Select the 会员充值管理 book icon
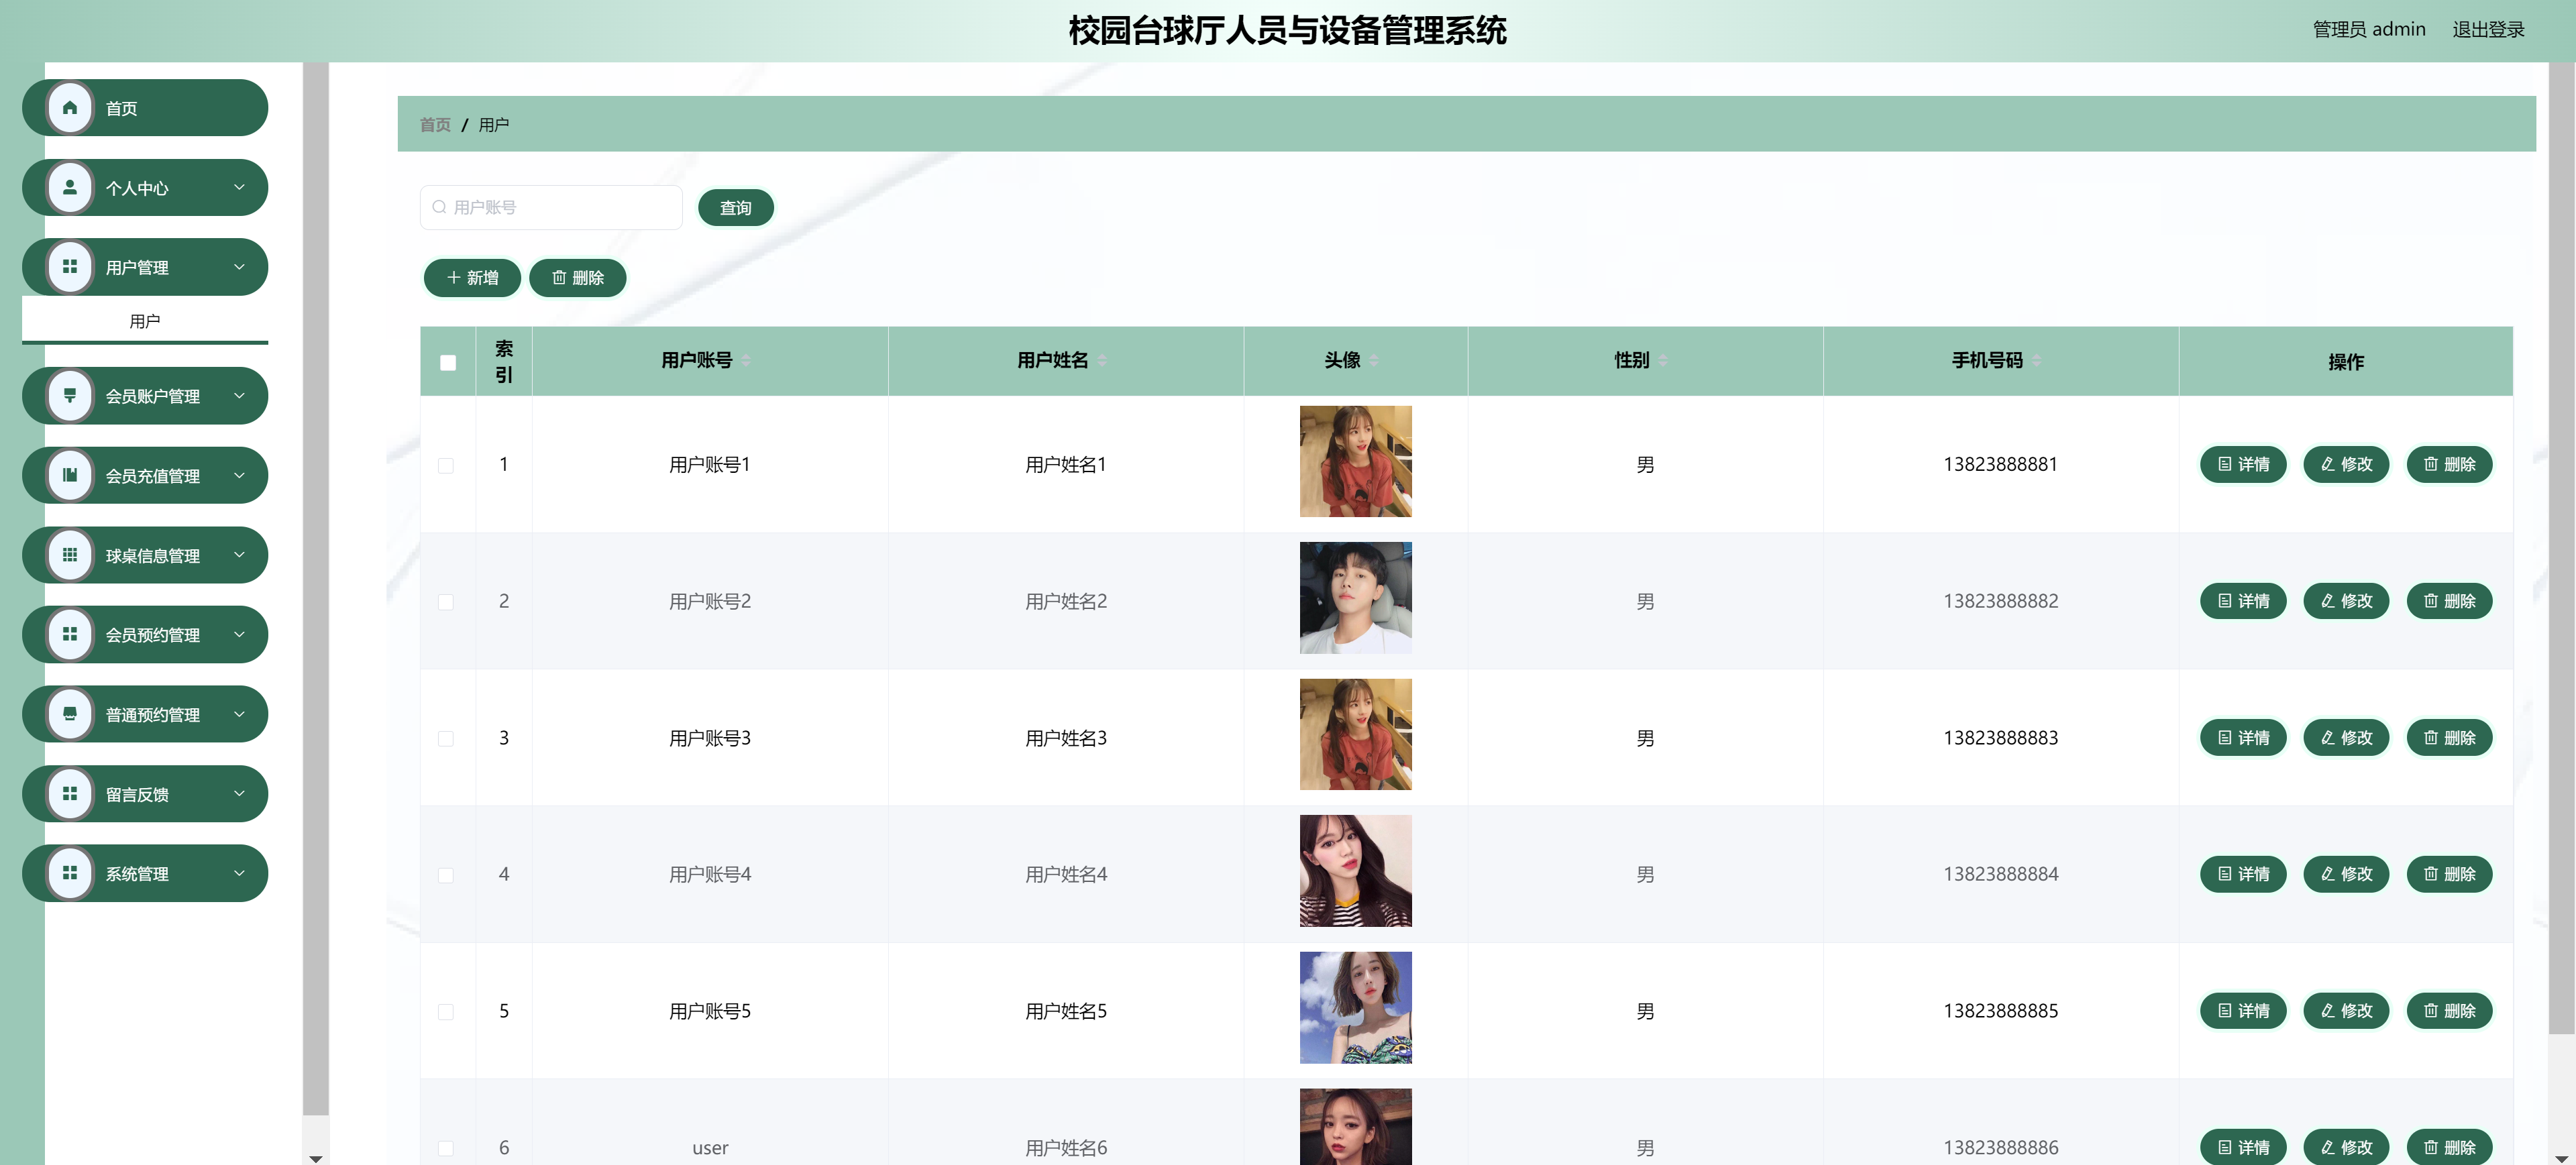 [x=70, y=475]
